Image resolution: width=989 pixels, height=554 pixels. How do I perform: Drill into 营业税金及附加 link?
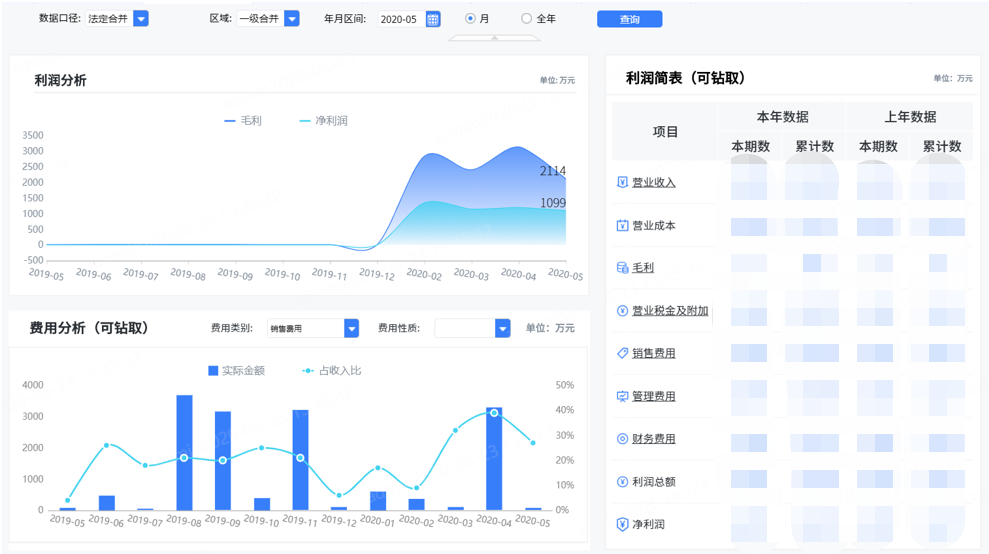(x=670, y=310)
